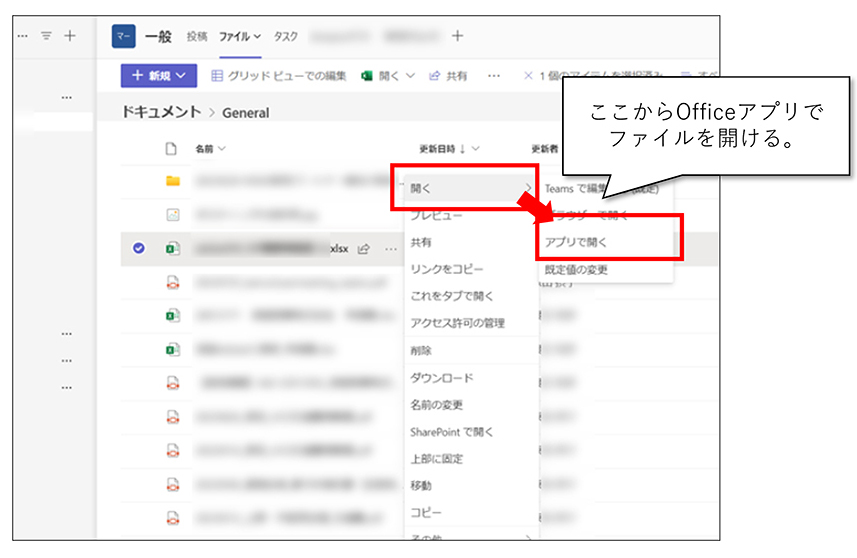Click the yellow folder icon in file list

point(172,181)
